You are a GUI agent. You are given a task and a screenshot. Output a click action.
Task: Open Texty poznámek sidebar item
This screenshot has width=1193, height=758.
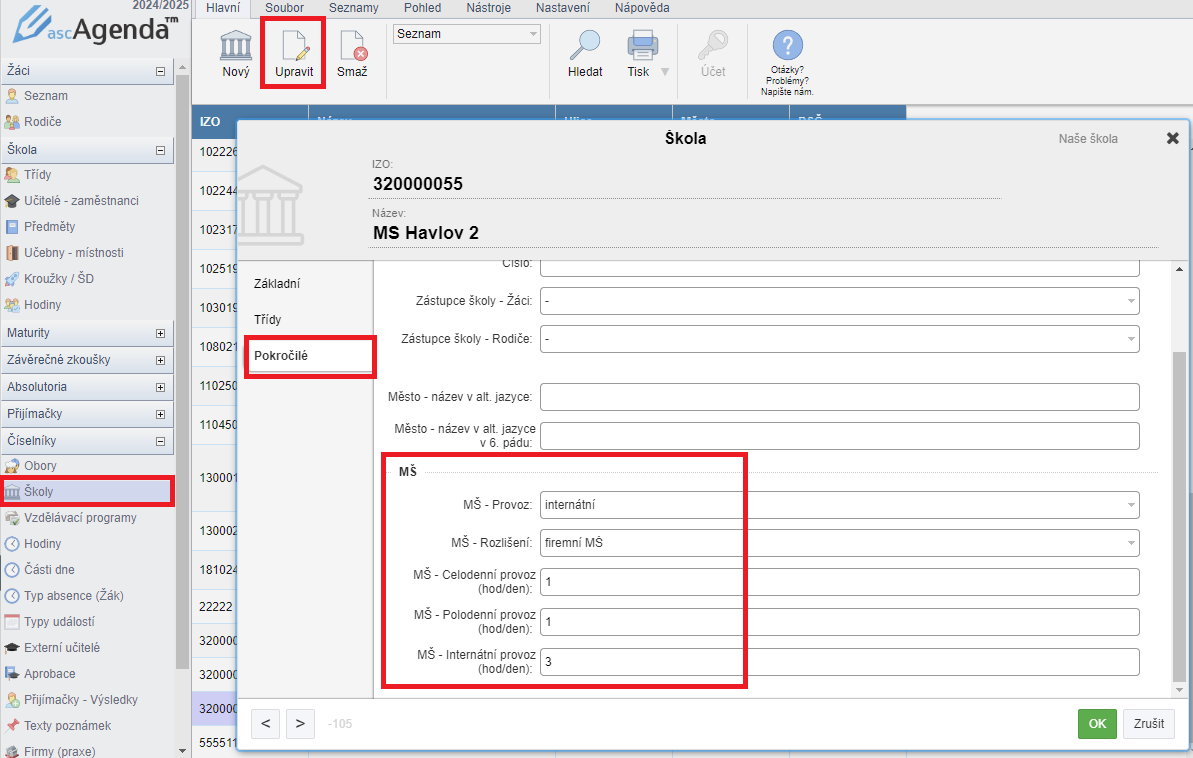67,725
